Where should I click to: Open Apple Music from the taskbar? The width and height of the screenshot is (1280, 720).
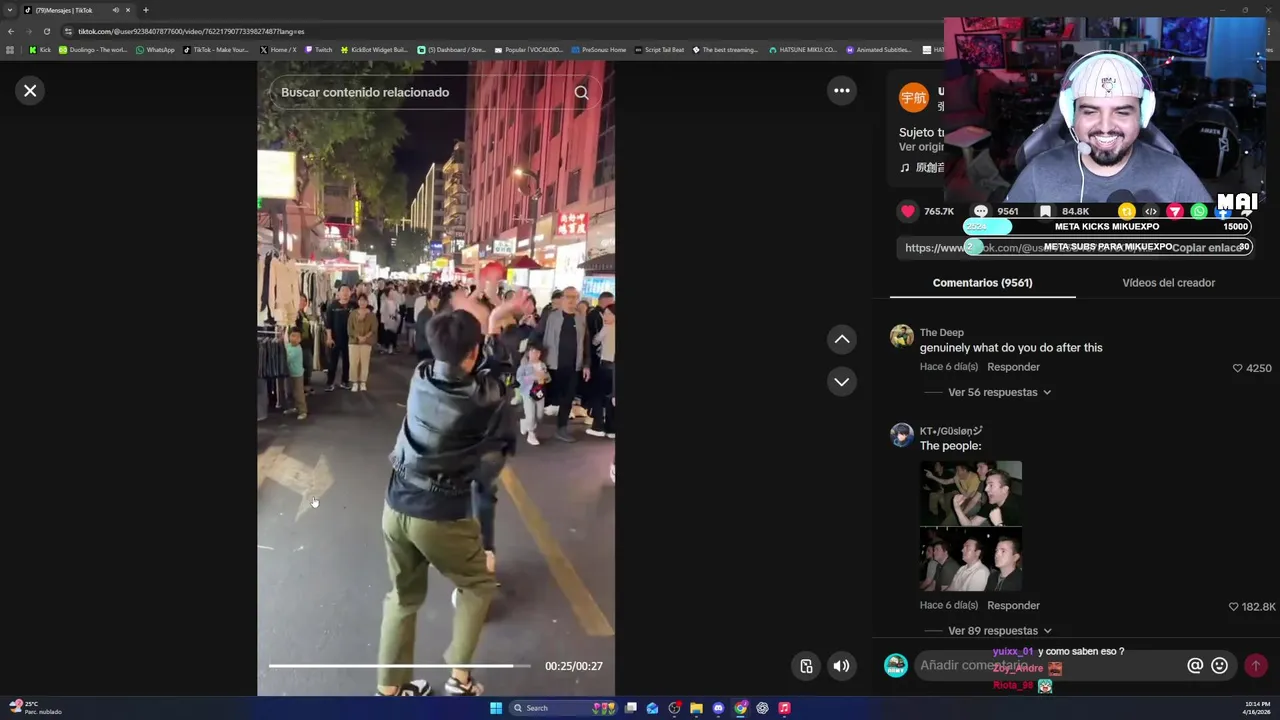[x=784, y=708]
